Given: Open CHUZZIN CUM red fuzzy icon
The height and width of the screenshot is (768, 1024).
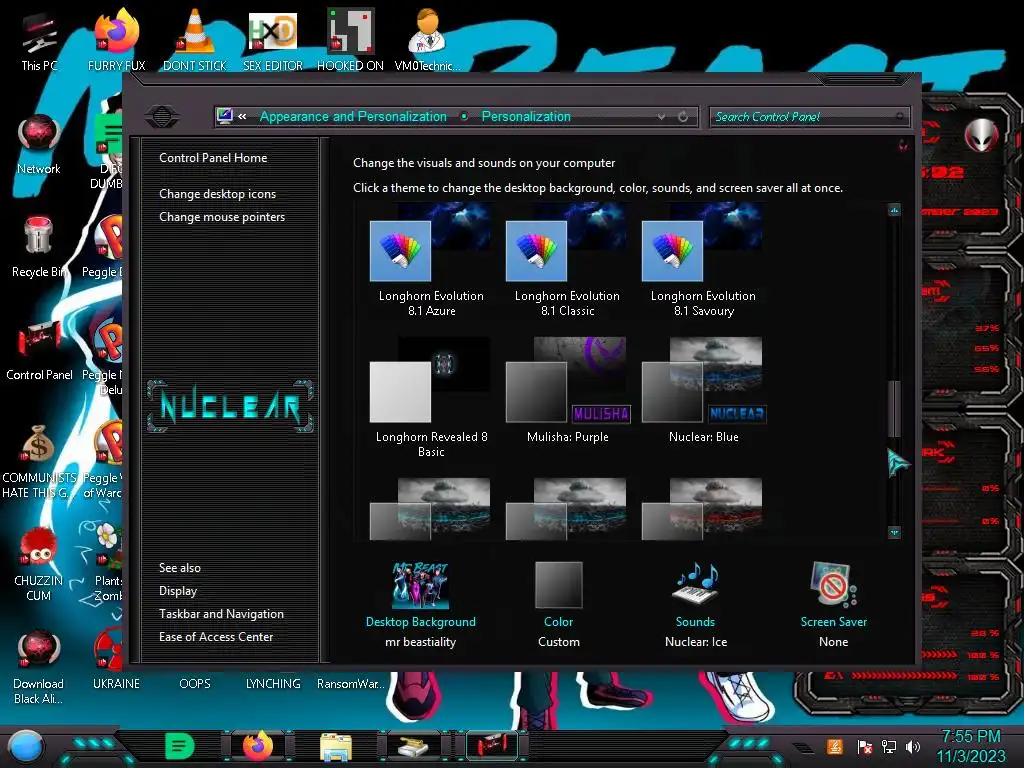Looking at the screenshot, I should pos(39,564).
